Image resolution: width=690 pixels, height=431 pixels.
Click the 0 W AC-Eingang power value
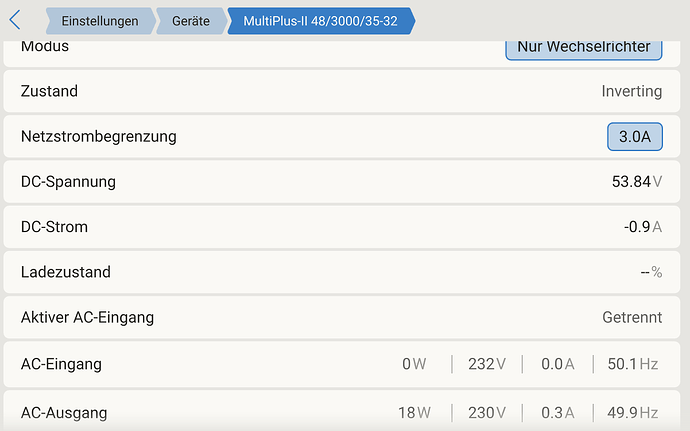pos(414,364)
